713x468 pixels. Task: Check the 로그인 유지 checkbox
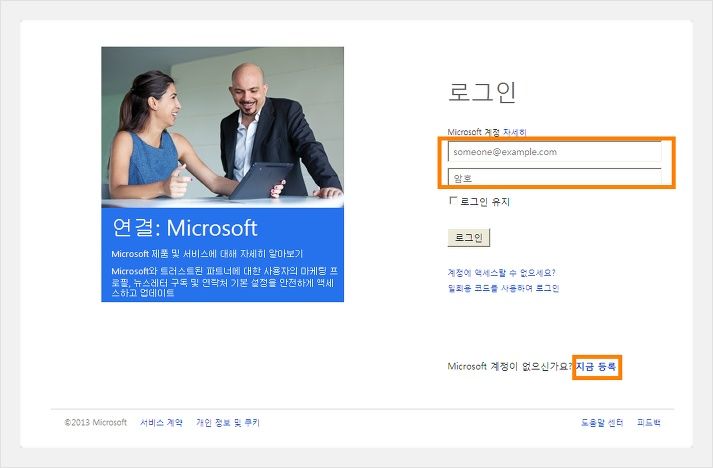452,200
